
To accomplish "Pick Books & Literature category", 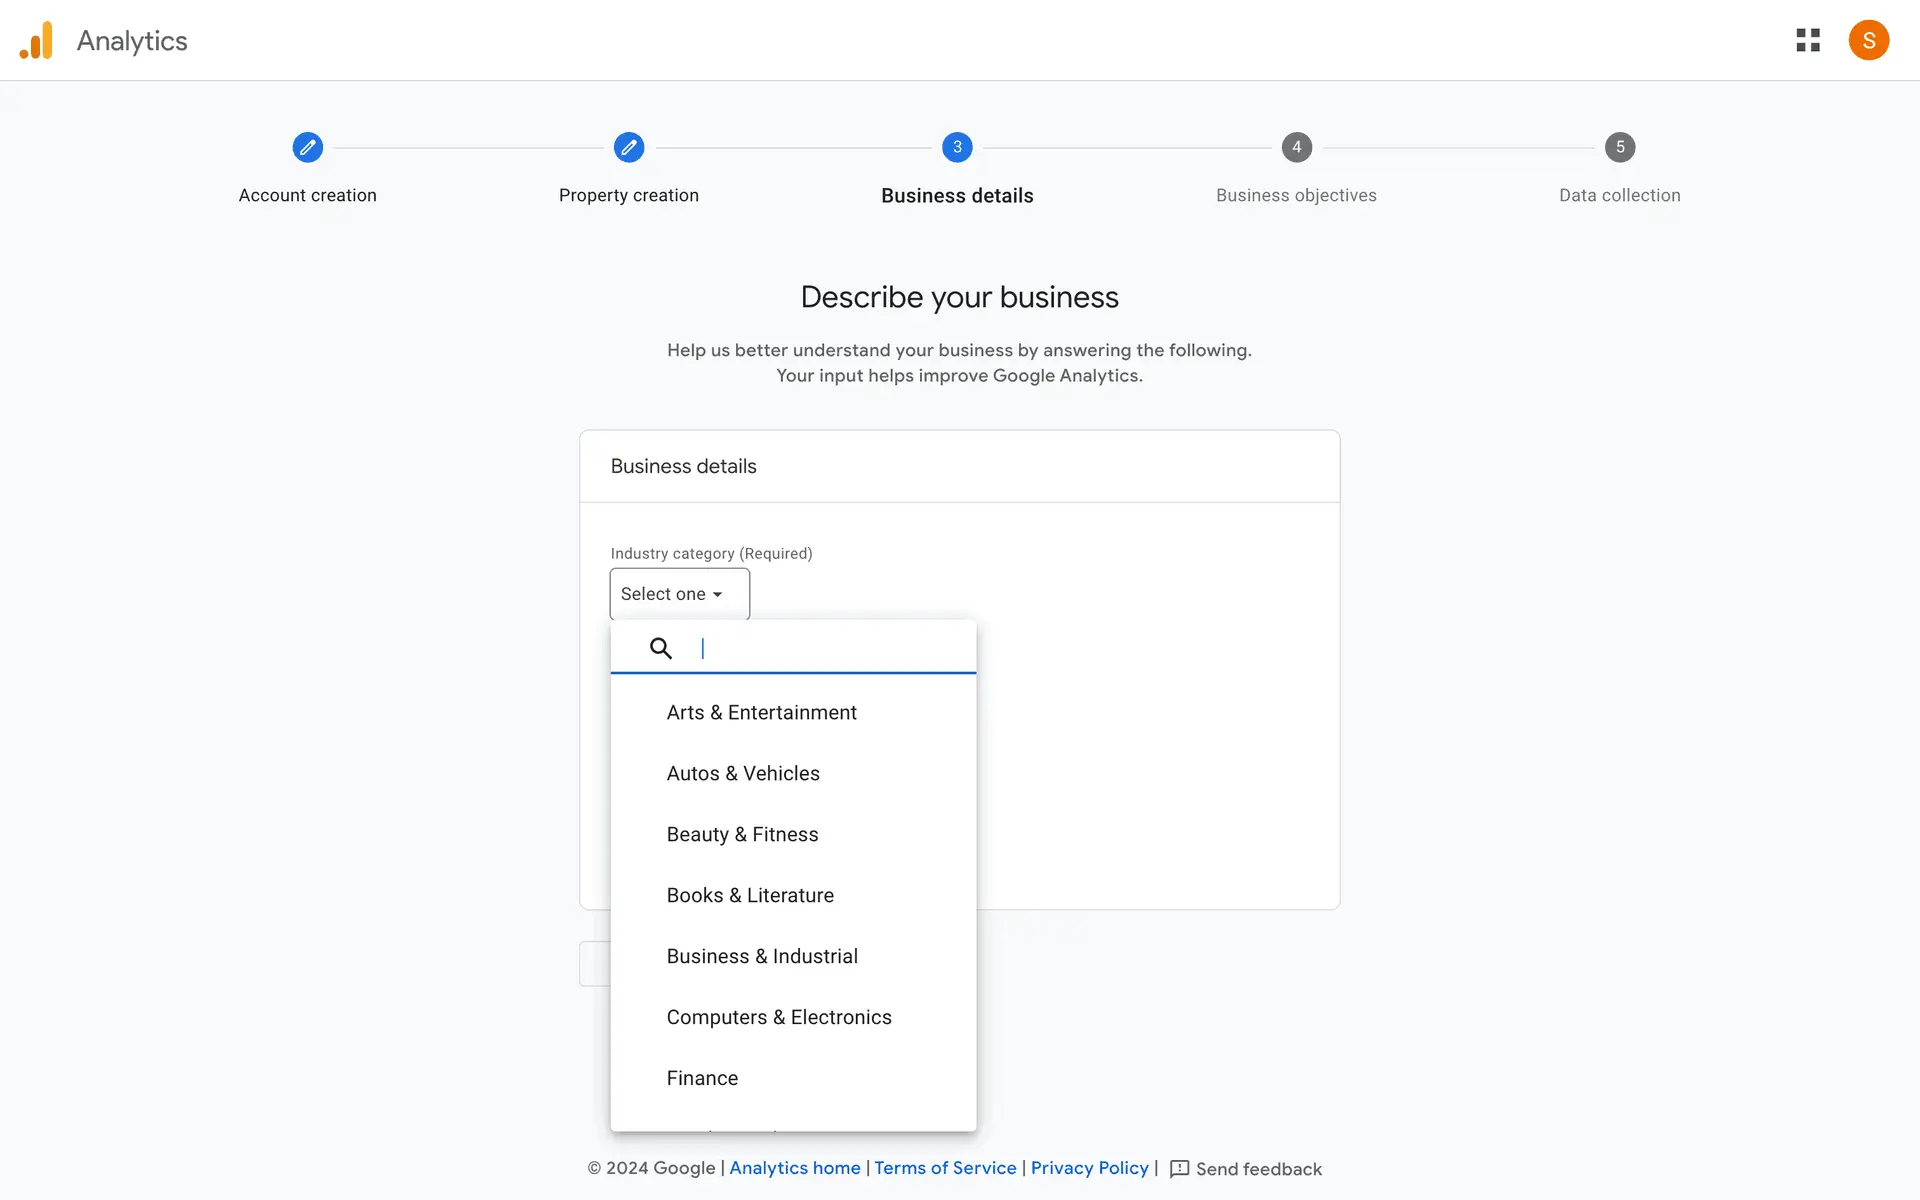I will point(750,896).
